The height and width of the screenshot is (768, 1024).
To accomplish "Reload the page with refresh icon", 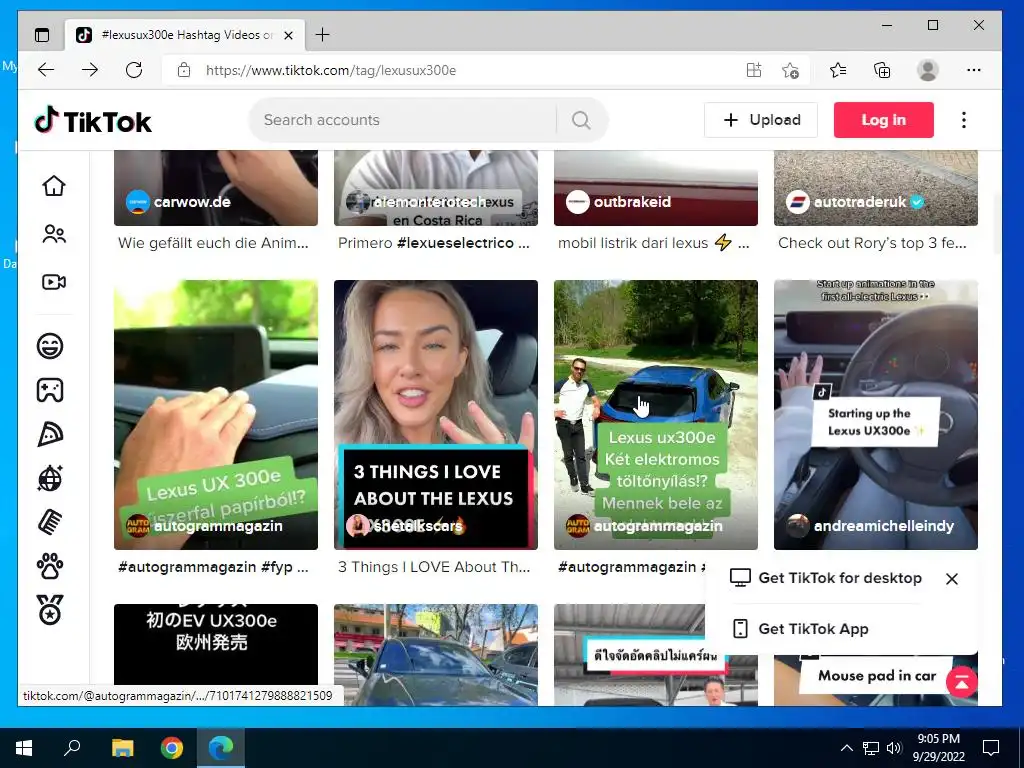I will coord(134,70).
